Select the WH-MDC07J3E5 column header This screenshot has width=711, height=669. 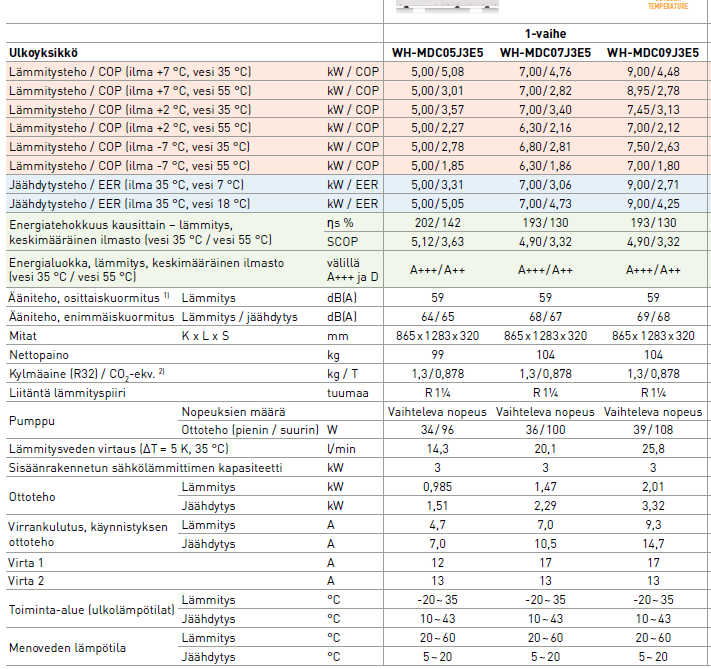(x=545, y=52)
